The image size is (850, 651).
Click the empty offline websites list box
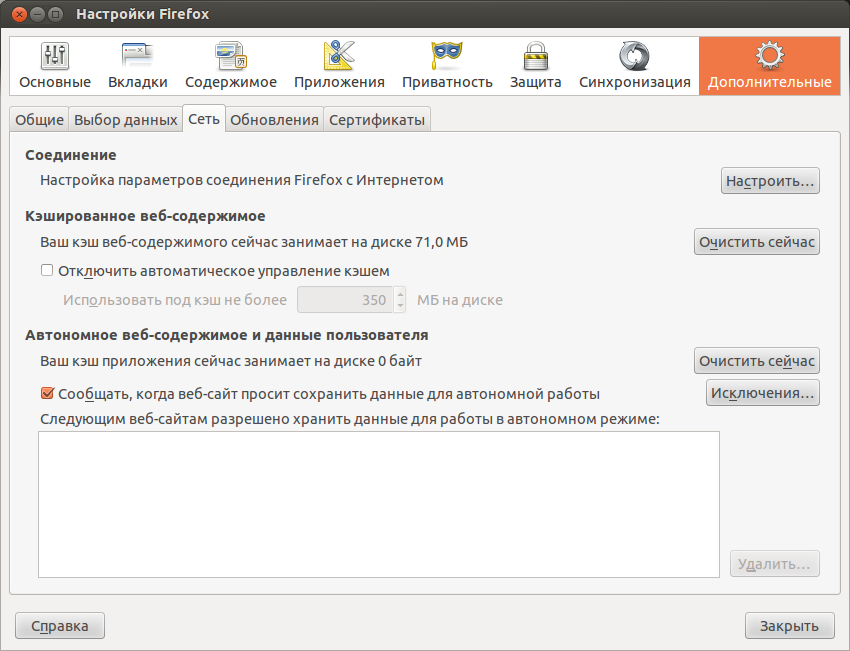[379, 505]
